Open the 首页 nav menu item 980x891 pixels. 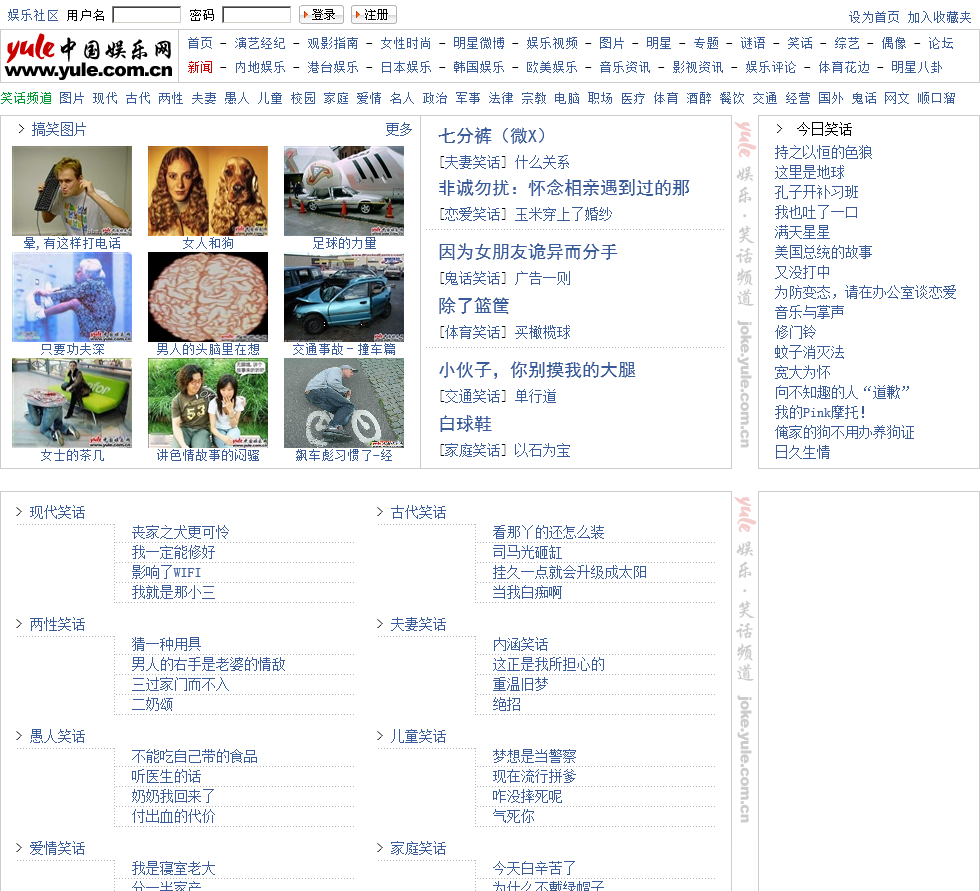200,43
